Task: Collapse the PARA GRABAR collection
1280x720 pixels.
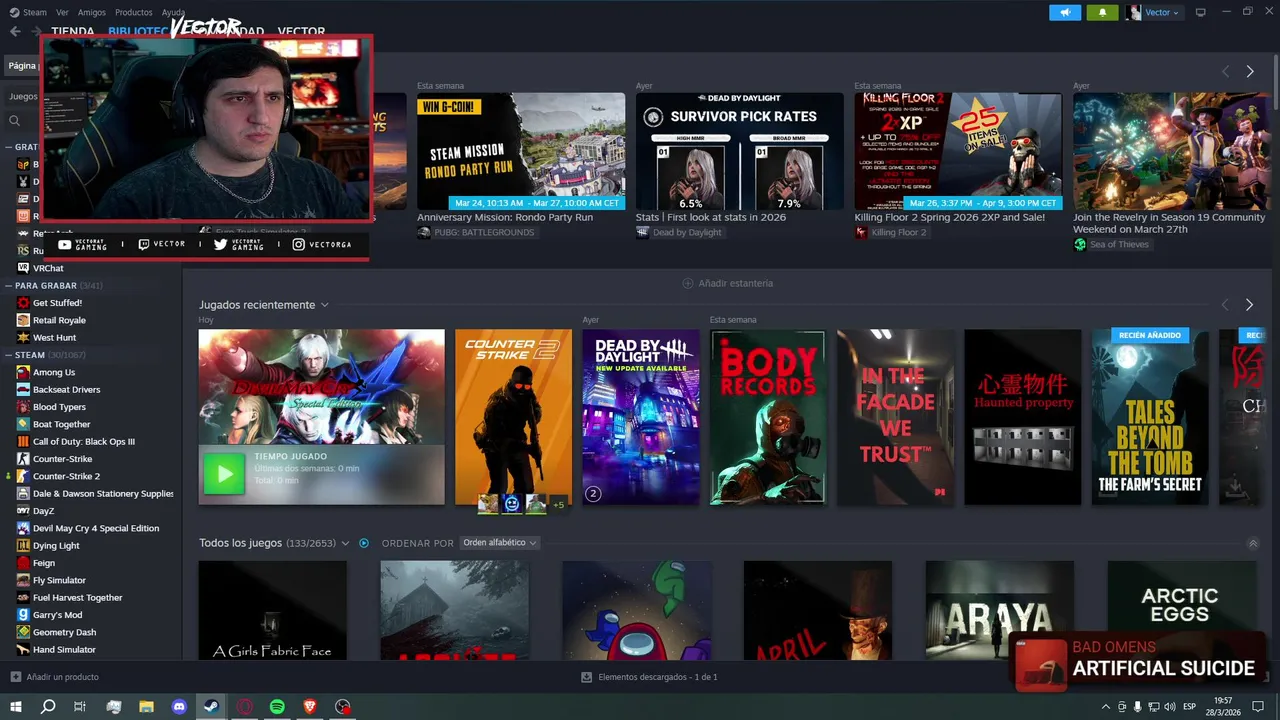Action: point(9,285)
